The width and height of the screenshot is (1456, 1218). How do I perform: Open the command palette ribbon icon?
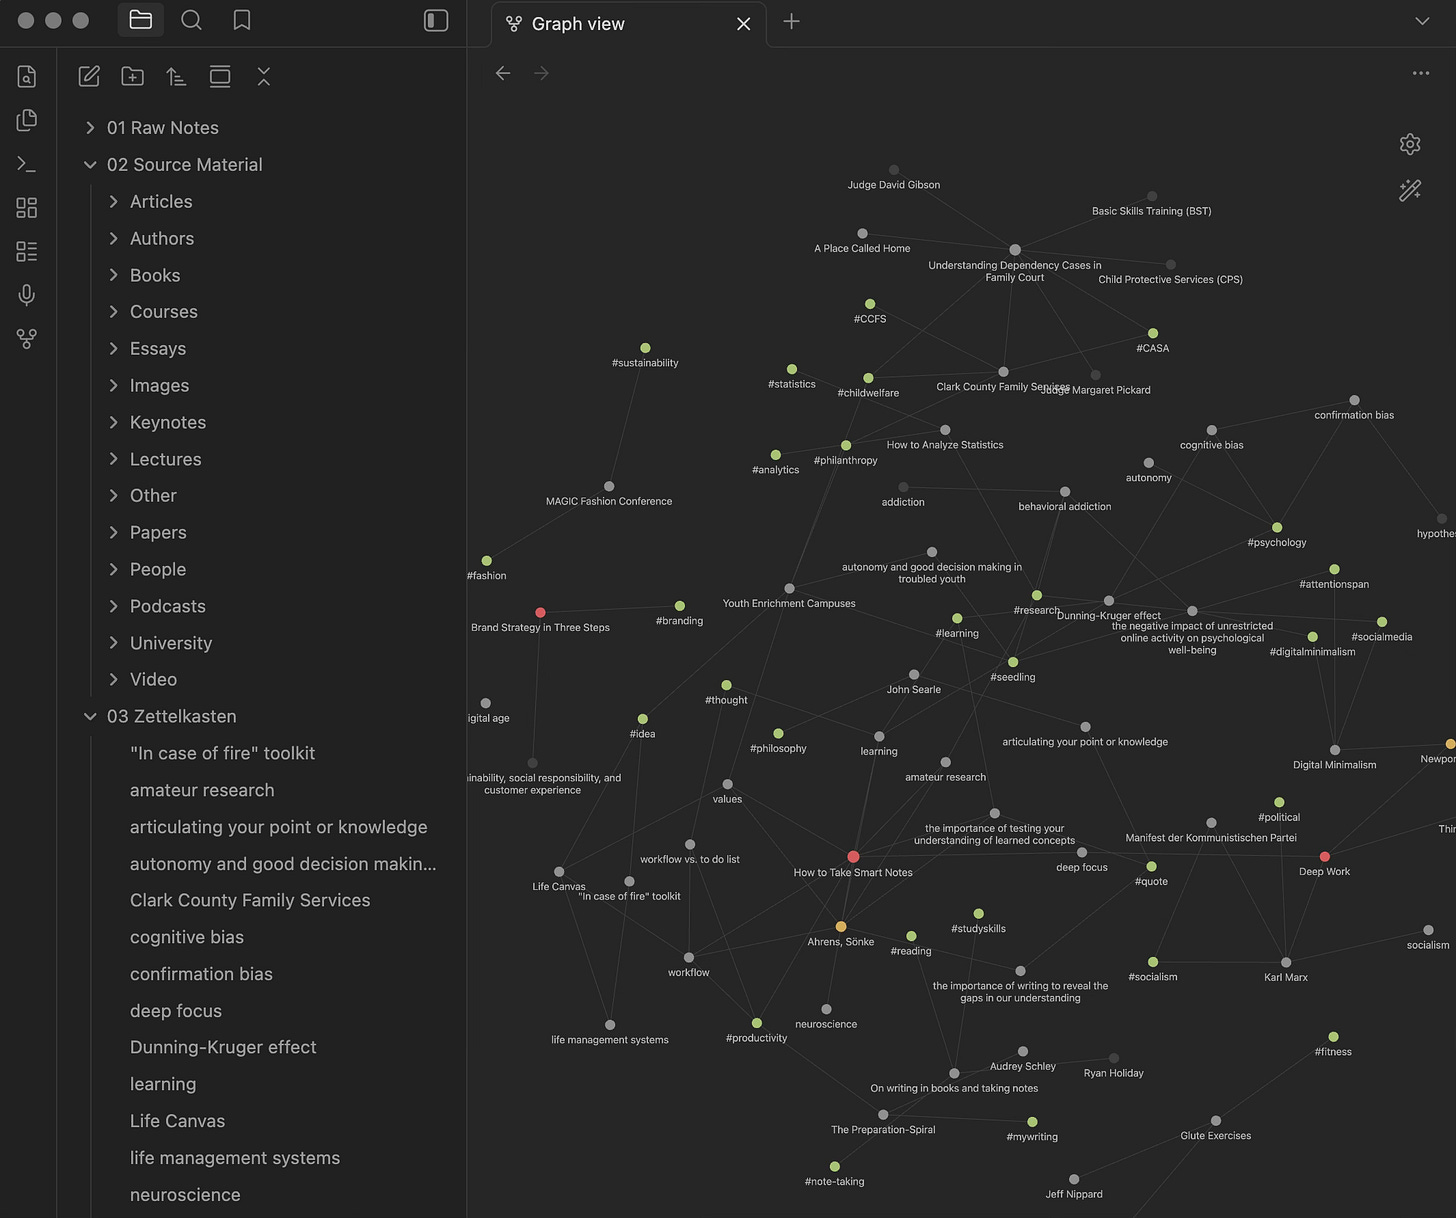27,164
